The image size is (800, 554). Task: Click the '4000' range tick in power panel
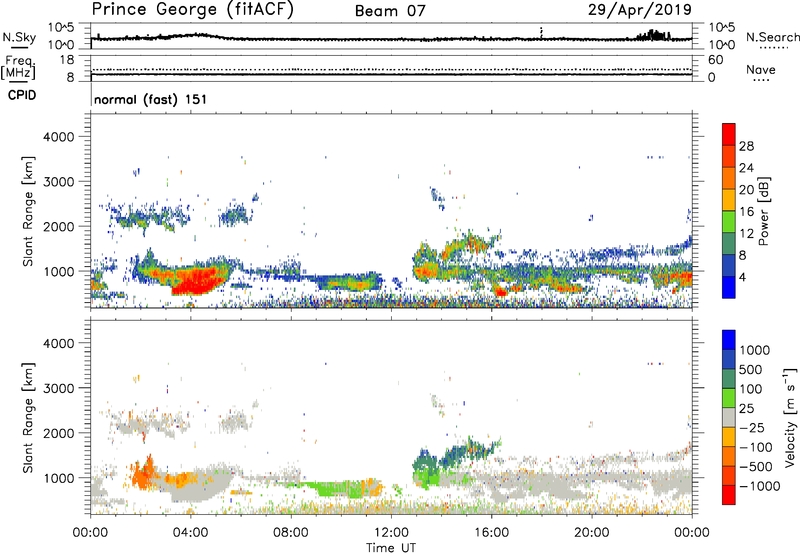(59, 137)
